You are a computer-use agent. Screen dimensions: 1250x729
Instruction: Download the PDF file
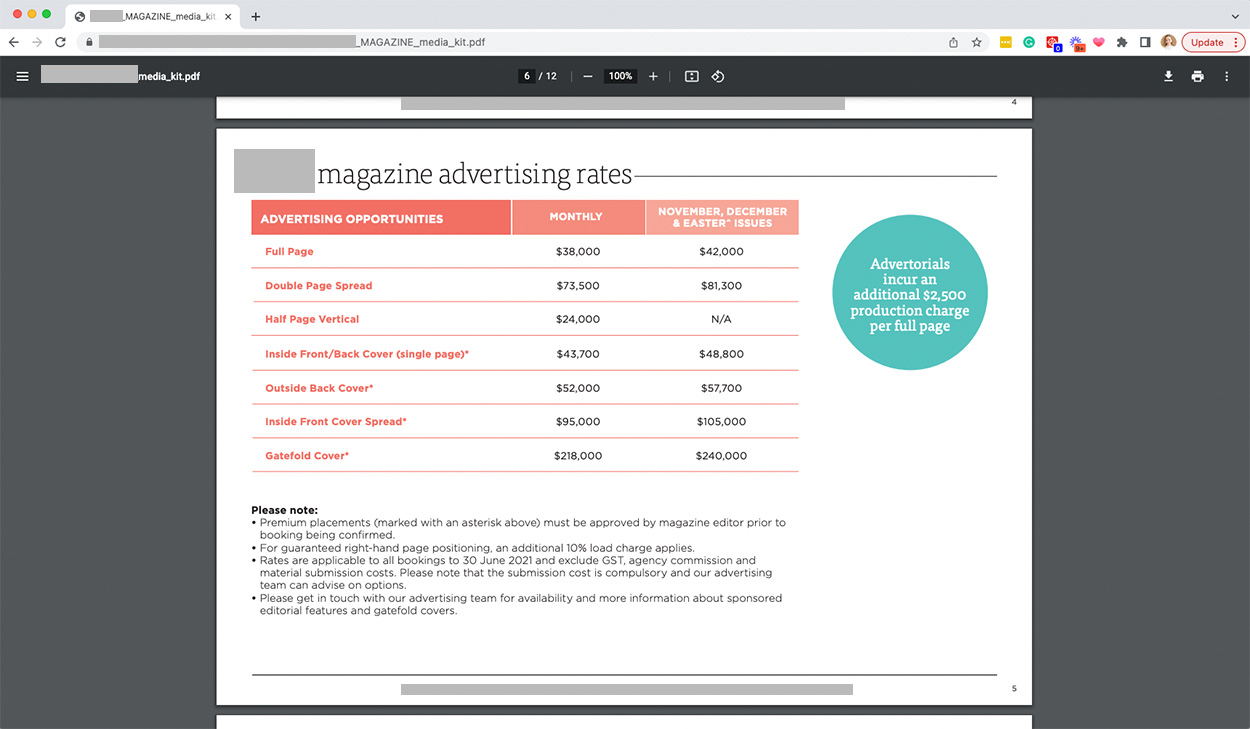point(1168,76)
